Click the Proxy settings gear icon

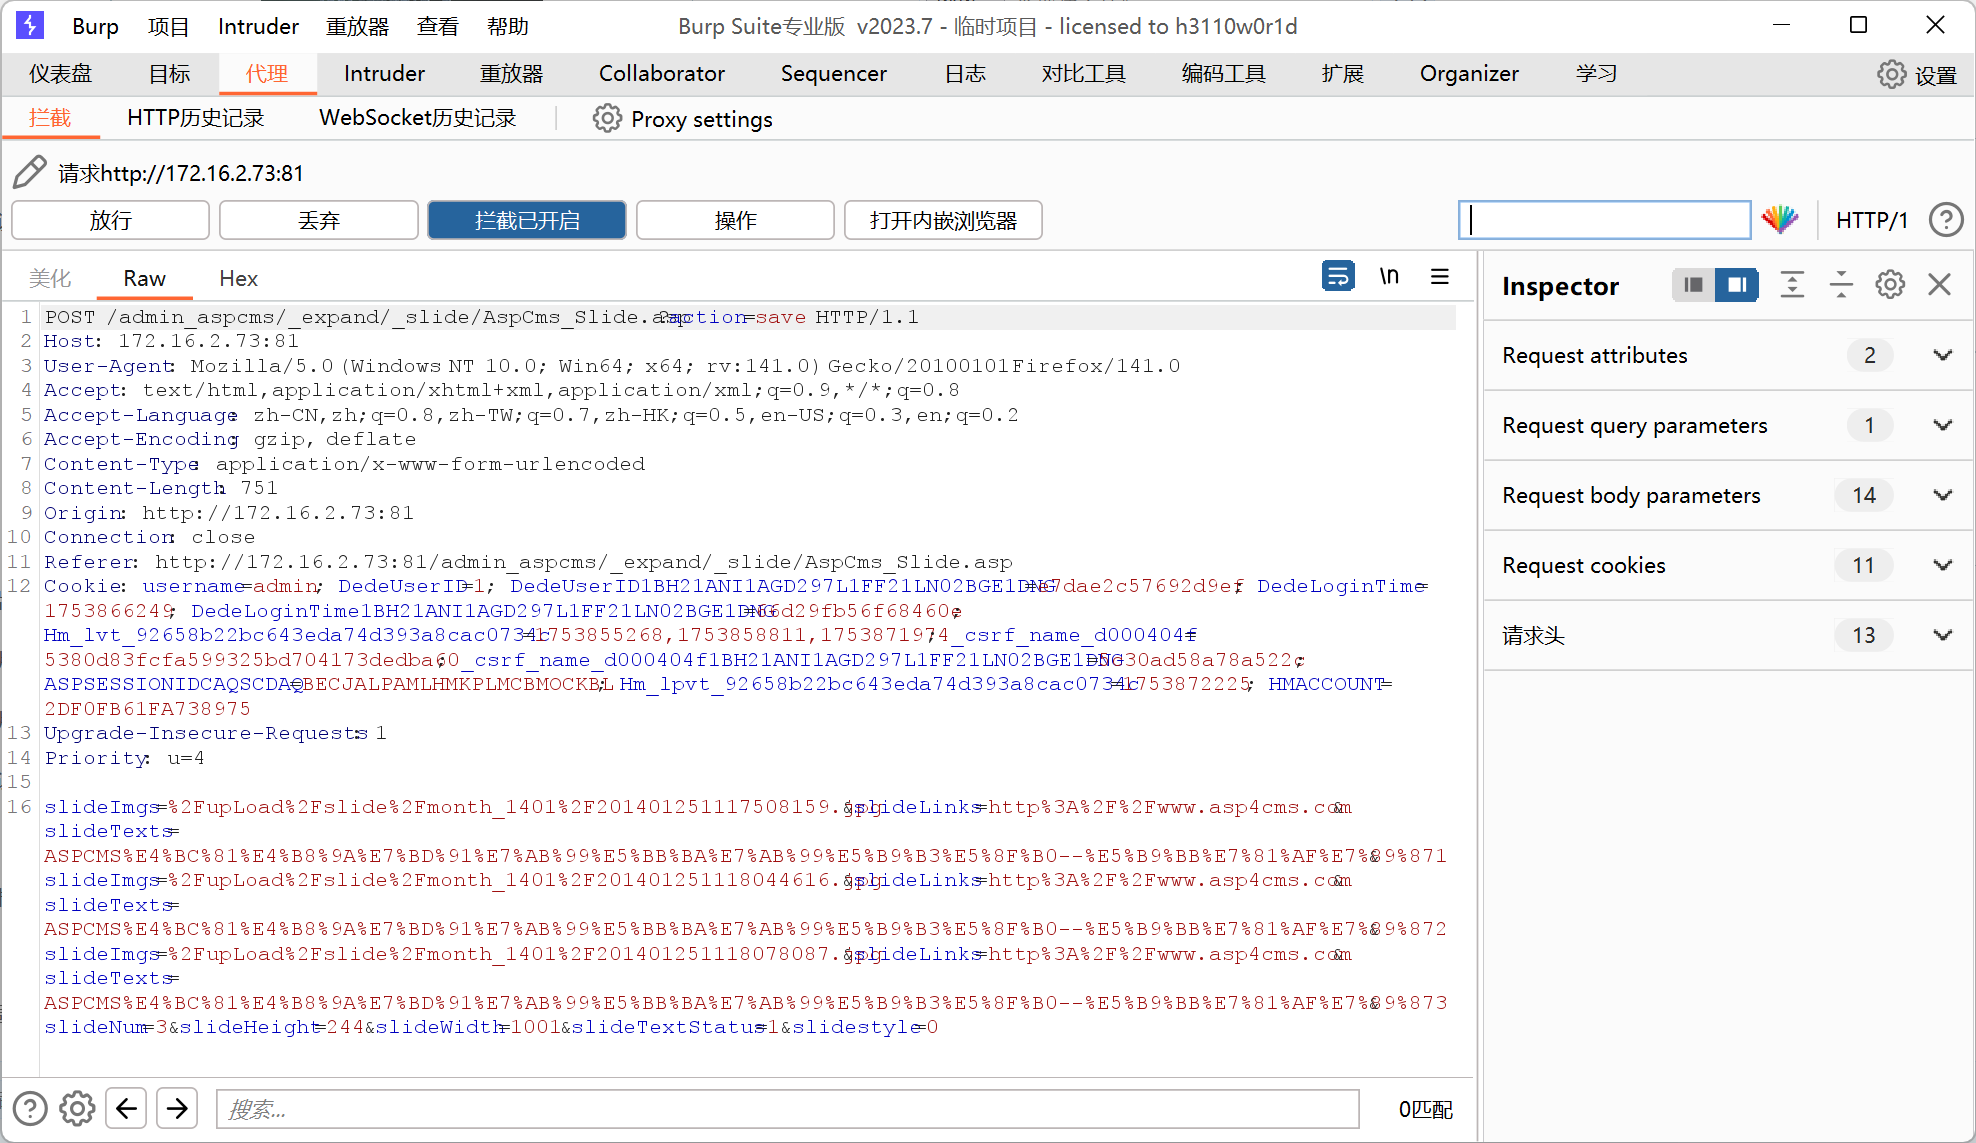click(607, 119)
